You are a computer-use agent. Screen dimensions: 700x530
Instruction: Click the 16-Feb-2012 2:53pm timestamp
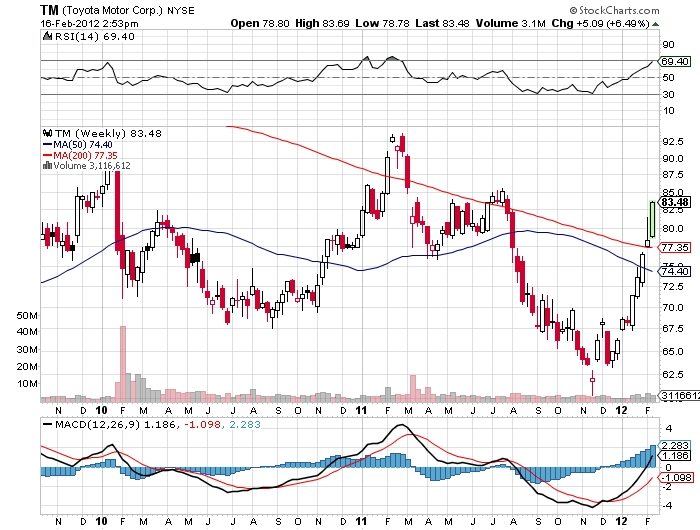(89, 24)
